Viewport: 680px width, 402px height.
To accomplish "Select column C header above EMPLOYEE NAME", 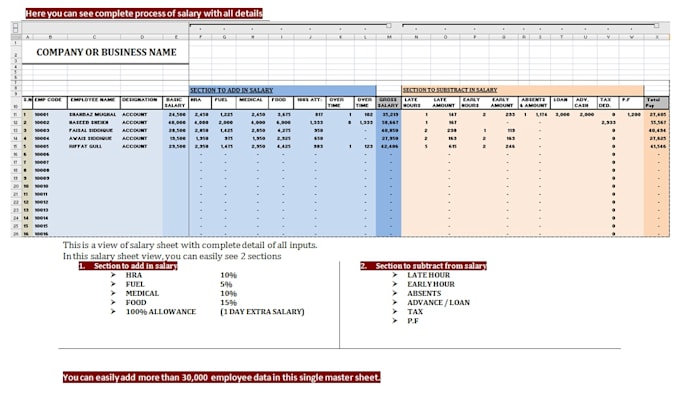I will (94, 37).
